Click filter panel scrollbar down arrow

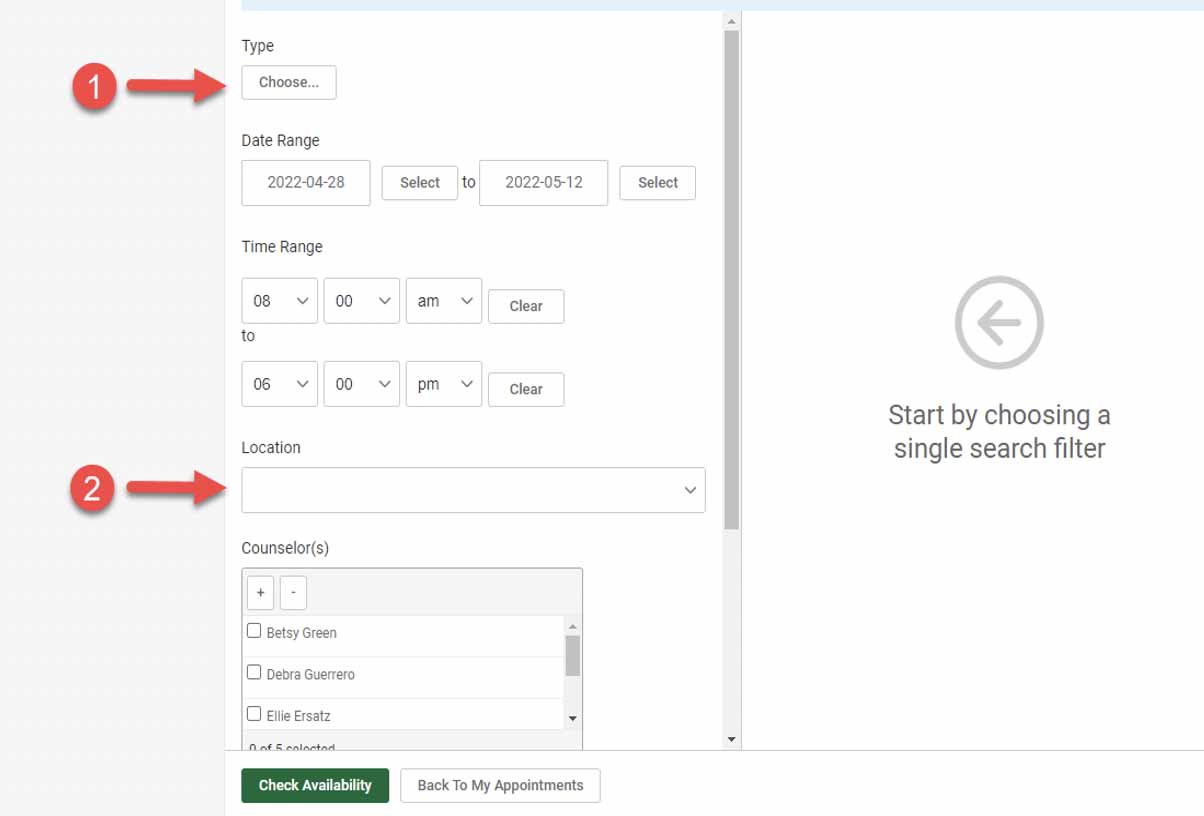pos(731,740)
